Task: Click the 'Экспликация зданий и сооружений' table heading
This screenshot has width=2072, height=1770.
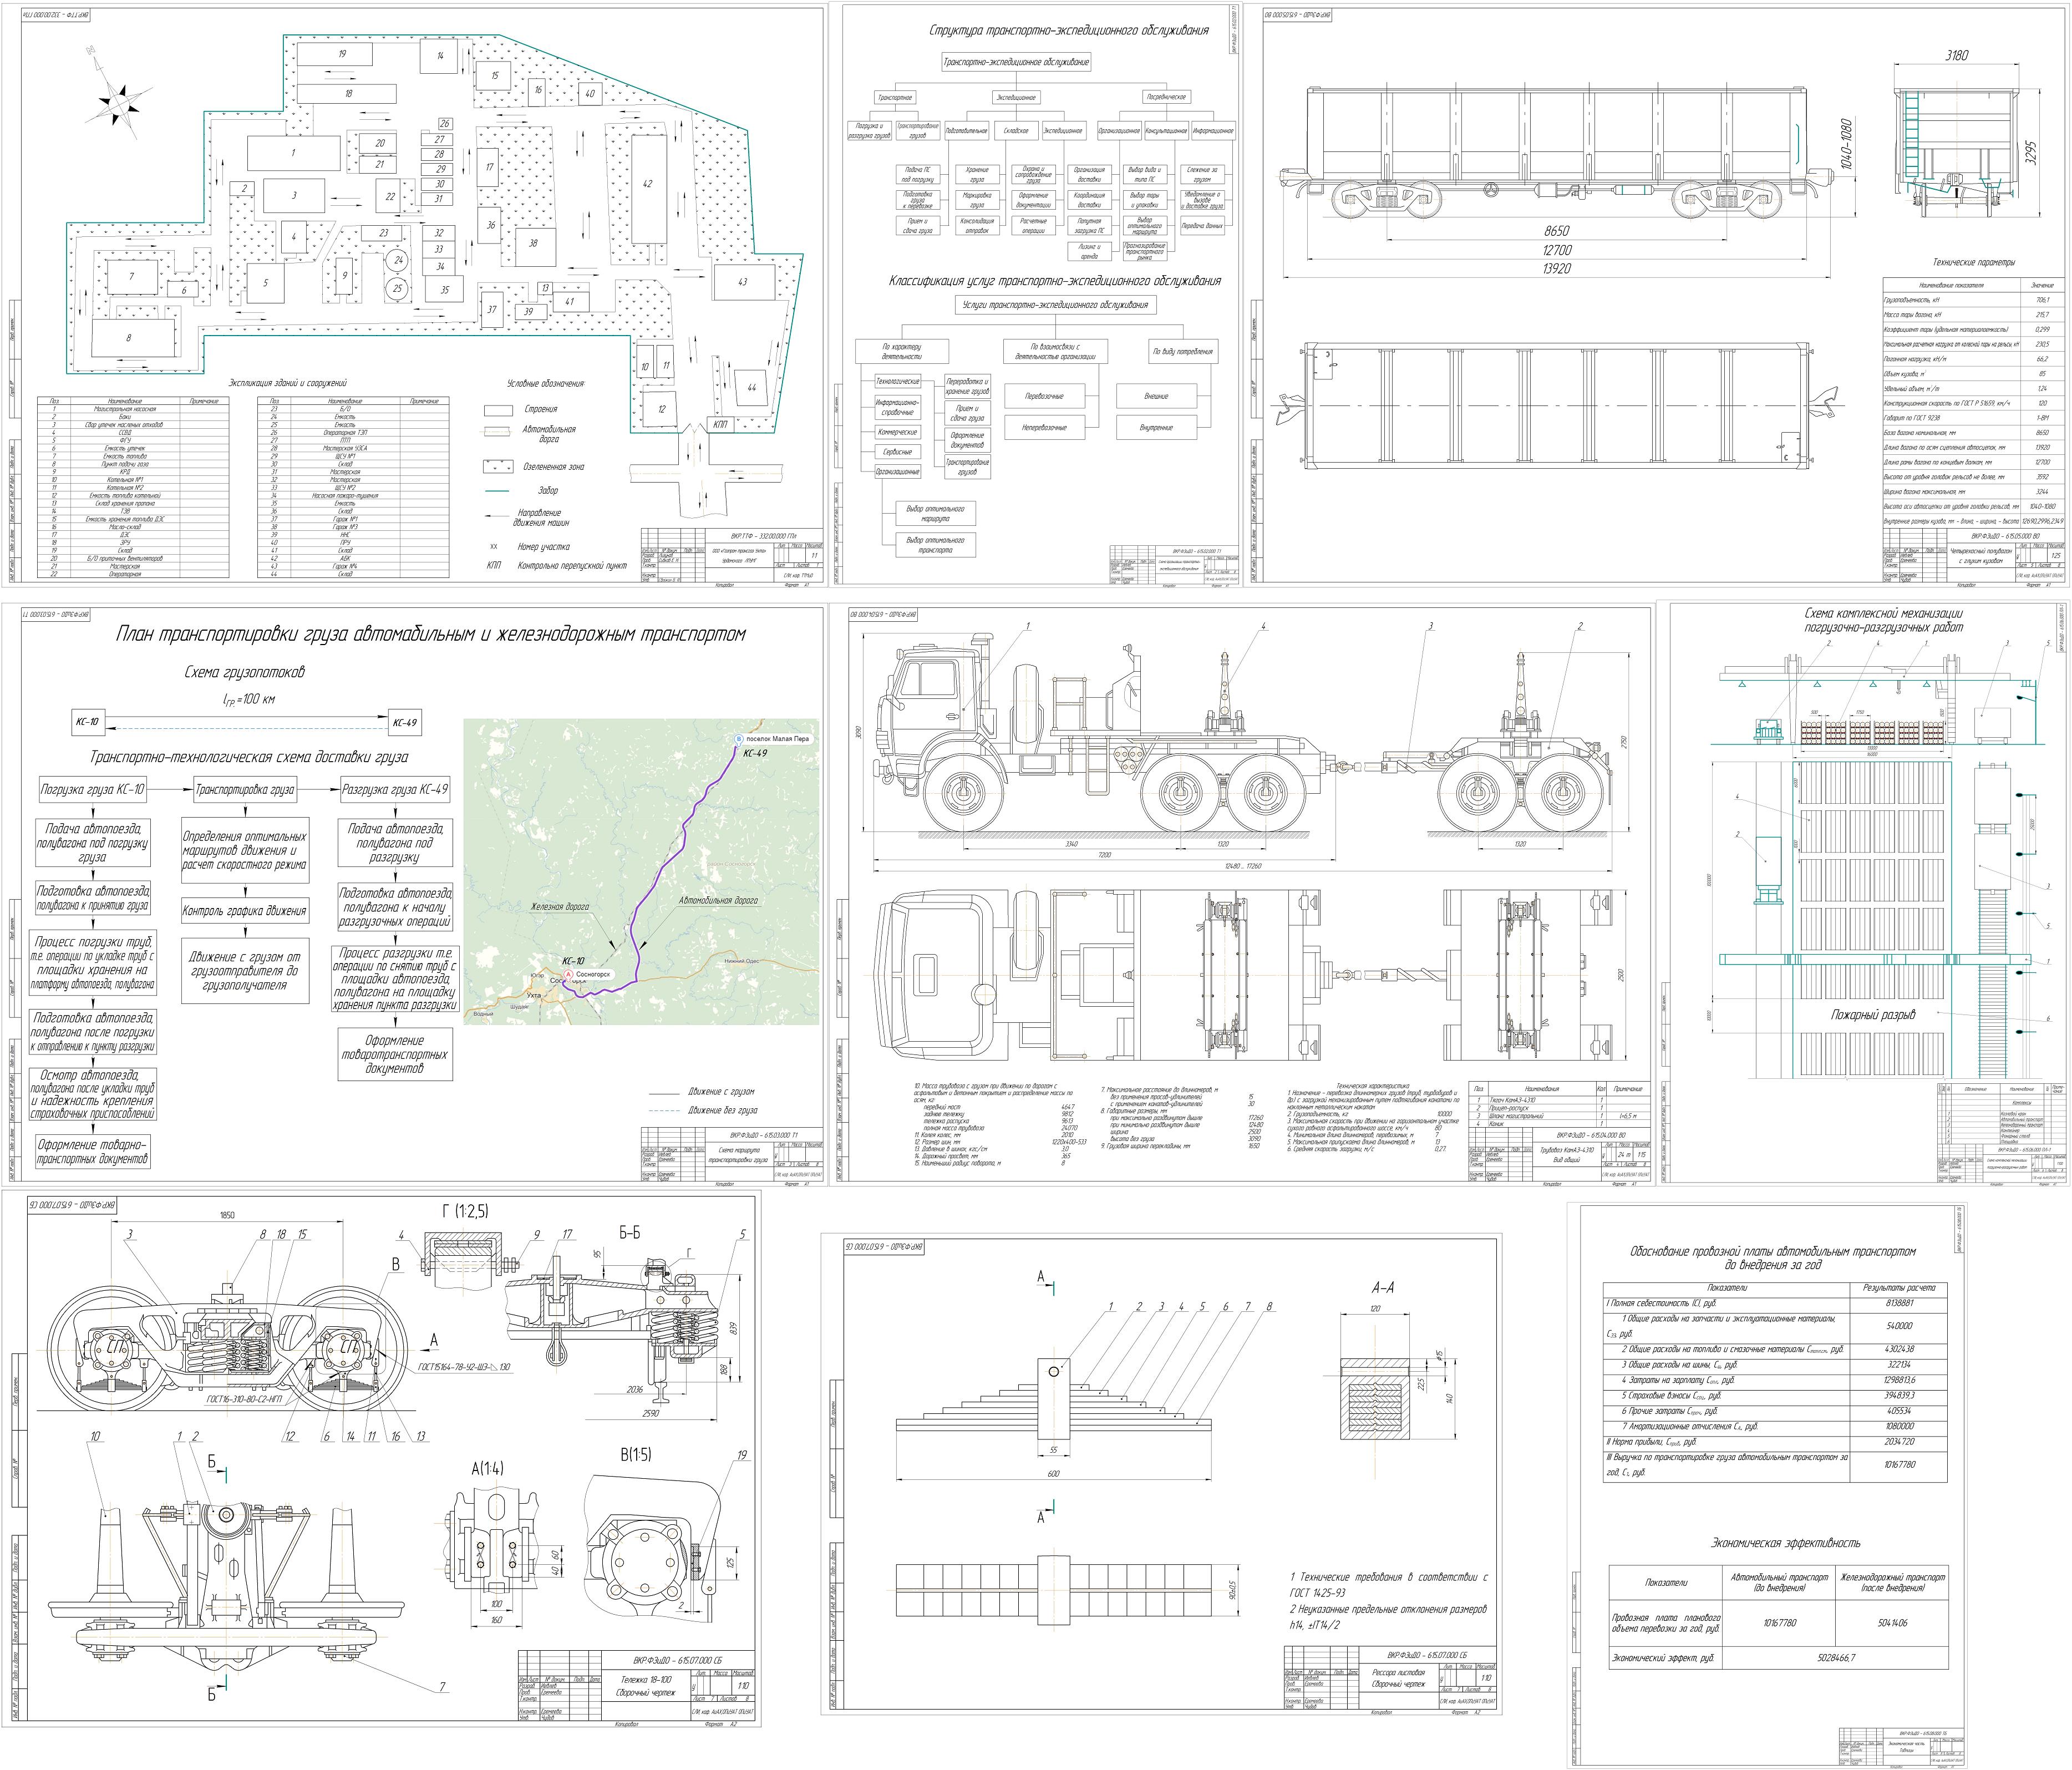Action: click(288, 383)
